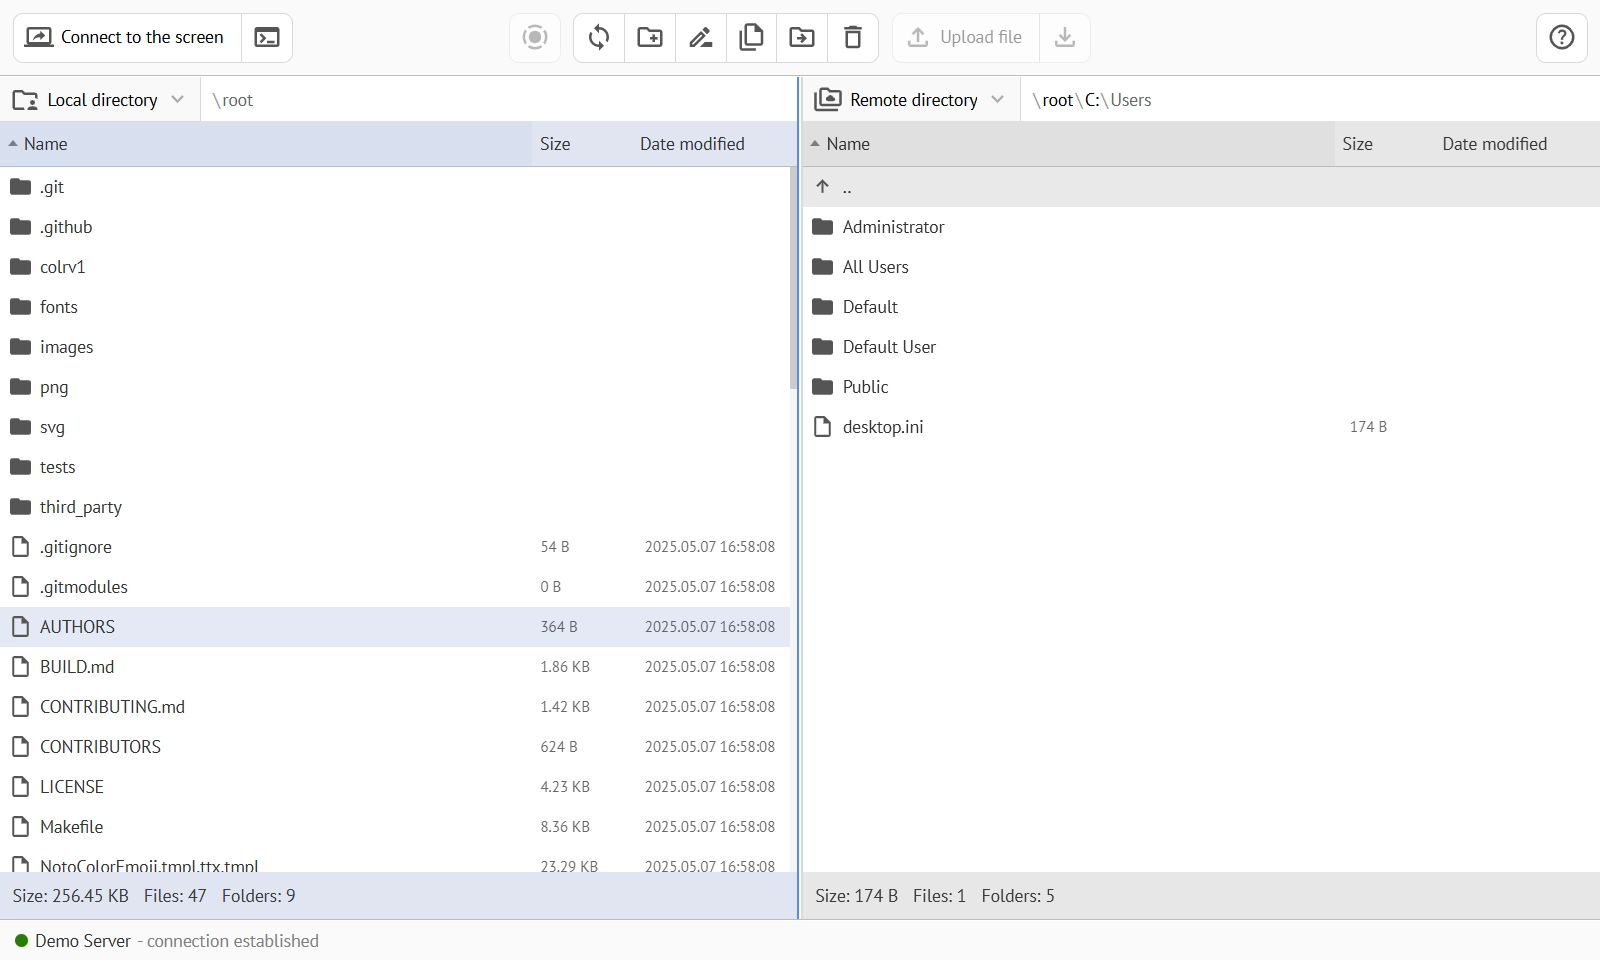Click the refresh directory icon
Image resolution: width=1600 pixels, height=960 pixels.
[x=599, y=38]
